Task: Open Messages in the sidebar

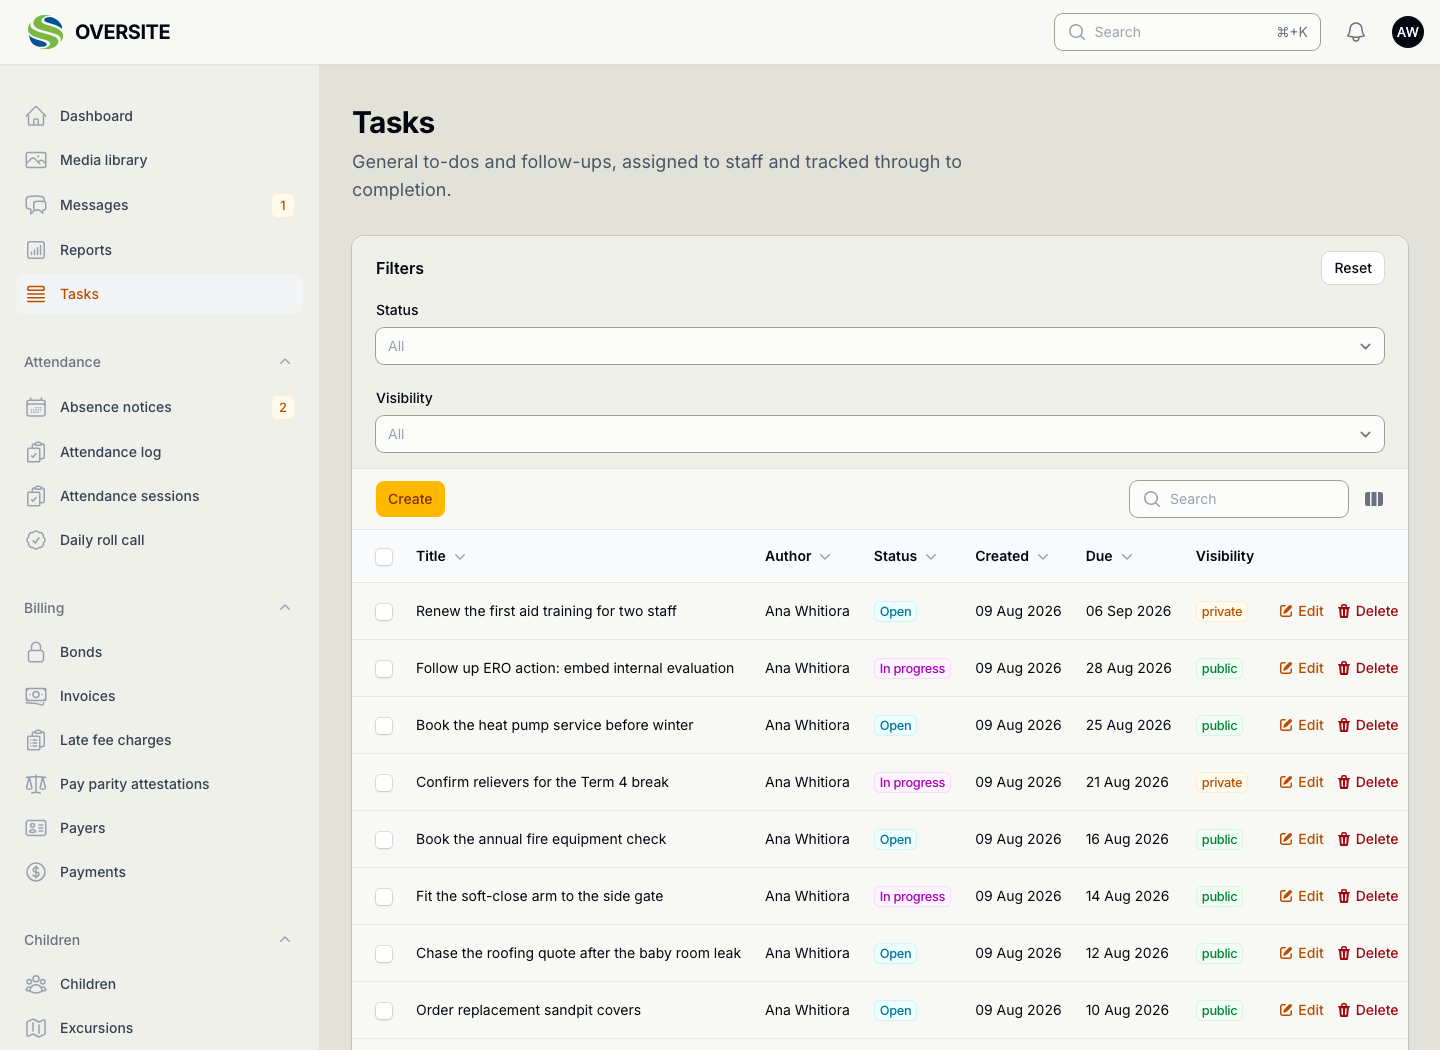Action: click(160, 205)
